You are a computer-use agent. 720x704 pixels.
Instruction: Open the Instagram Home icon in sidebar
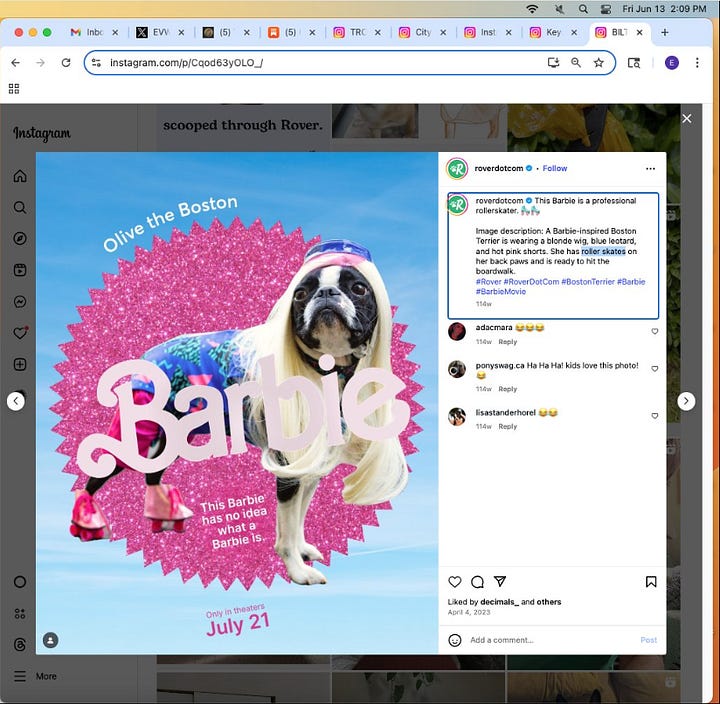20,176
